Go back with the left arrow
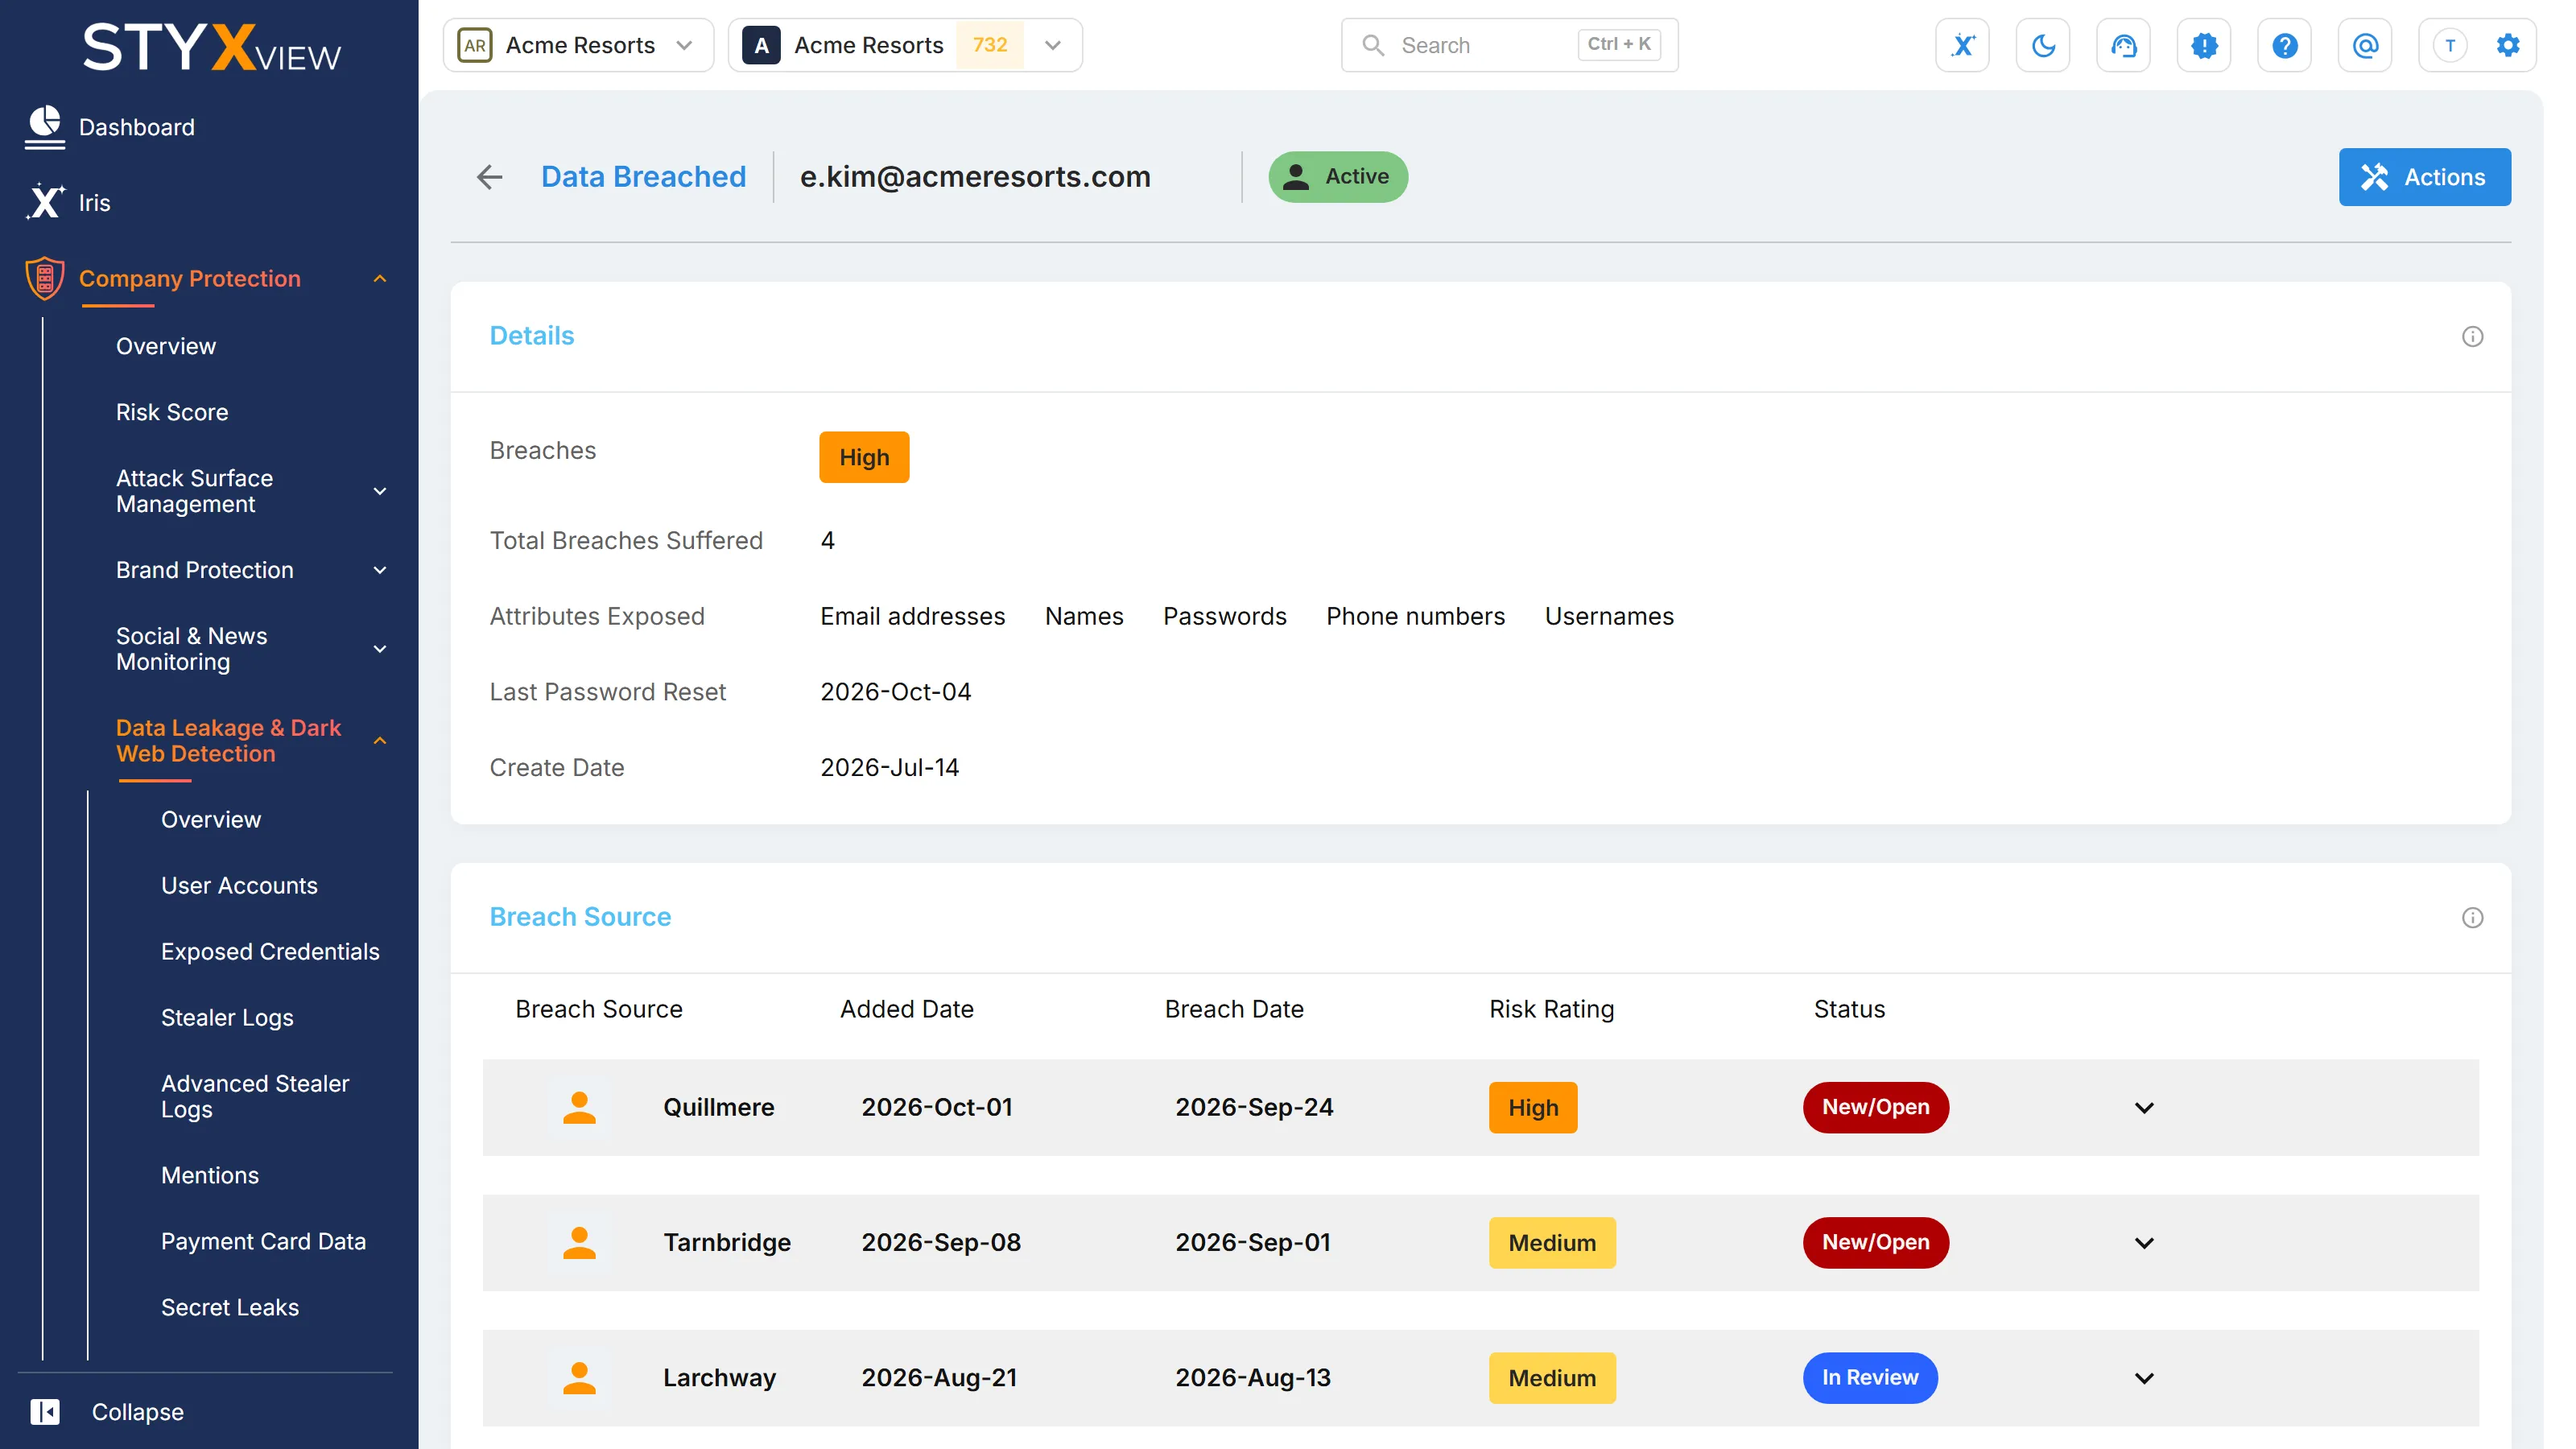This screenshot has width=2576, height=1449. [x=490, y=177]
